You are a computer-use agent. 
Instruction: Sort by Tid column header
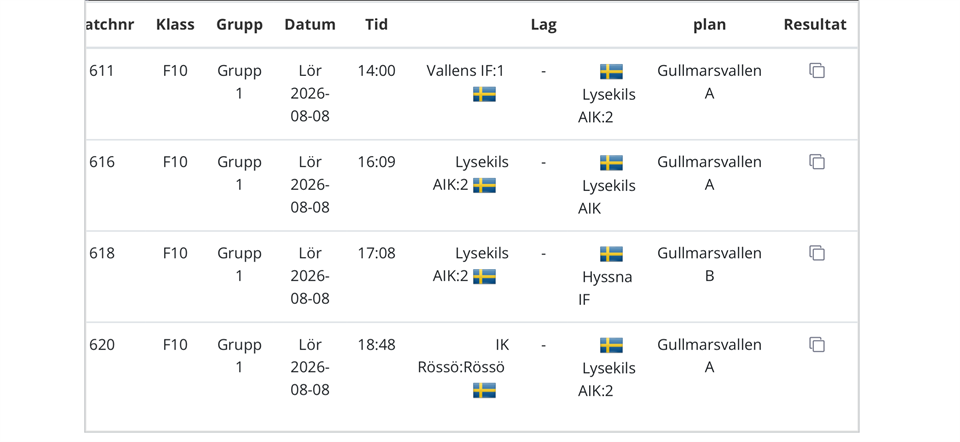point(377,24)
